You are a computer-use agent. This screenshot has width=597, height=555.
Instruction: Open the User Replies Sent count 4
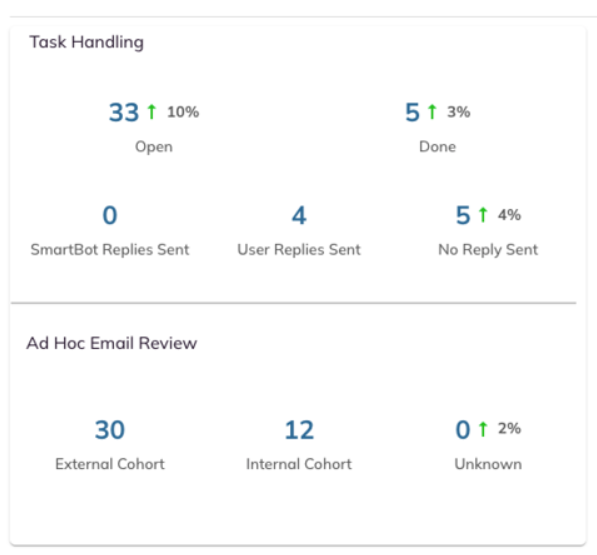pos(299,215)
